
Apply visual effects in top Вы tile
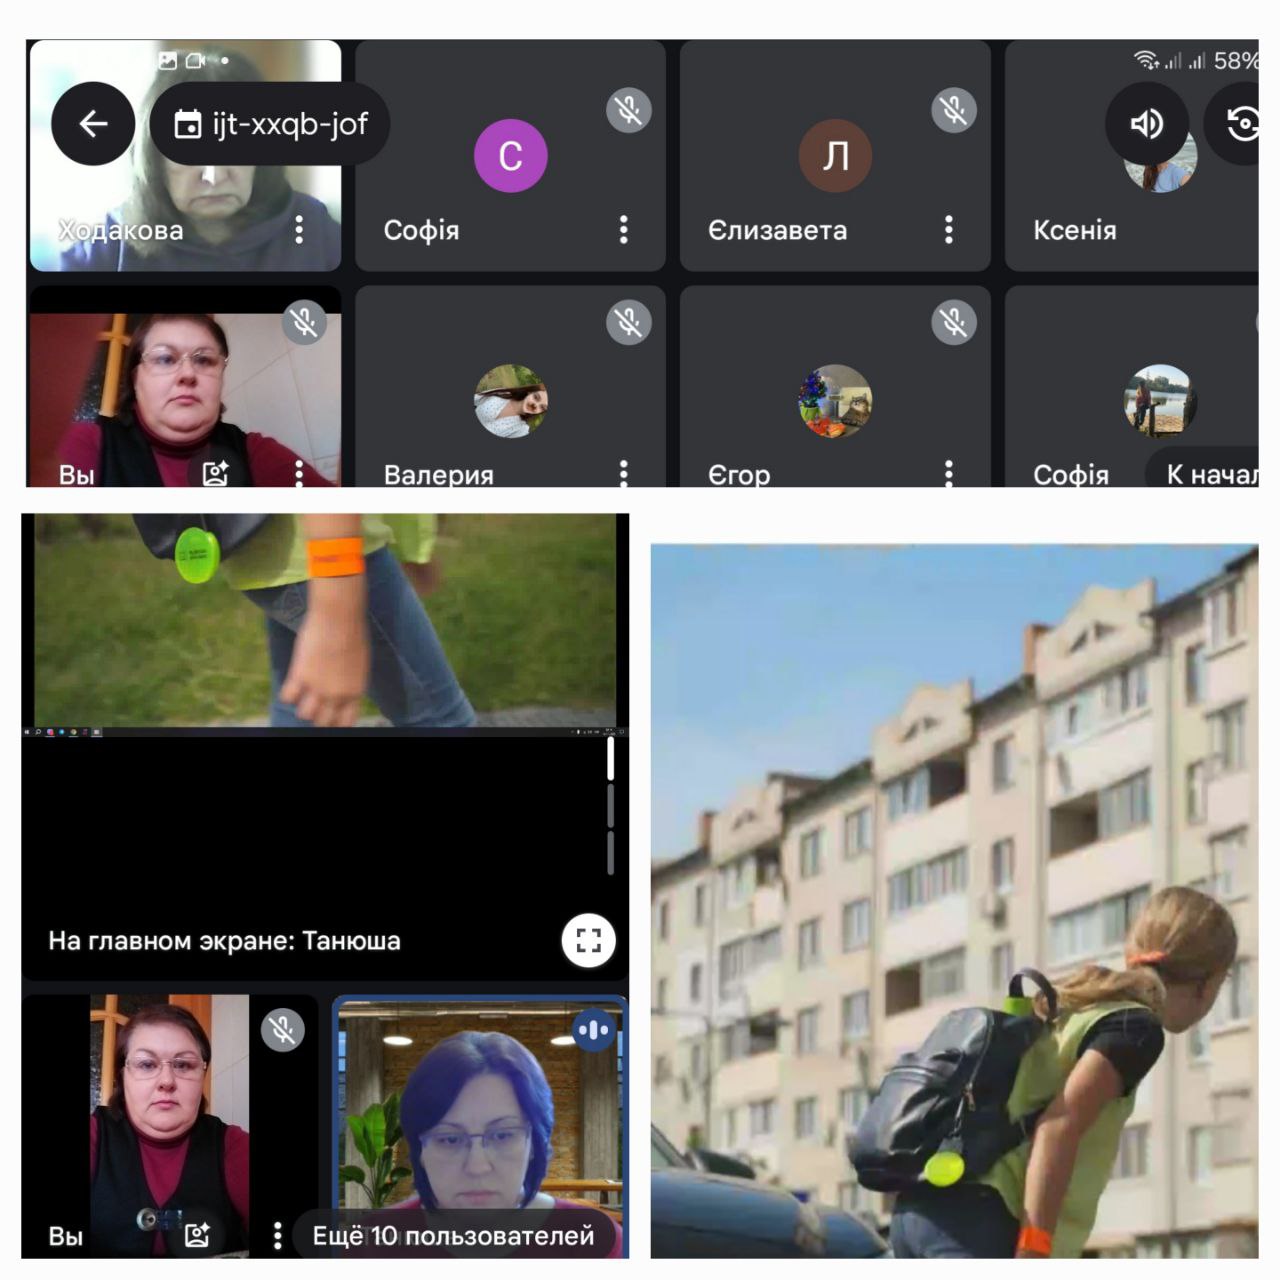tap(216, 473)
